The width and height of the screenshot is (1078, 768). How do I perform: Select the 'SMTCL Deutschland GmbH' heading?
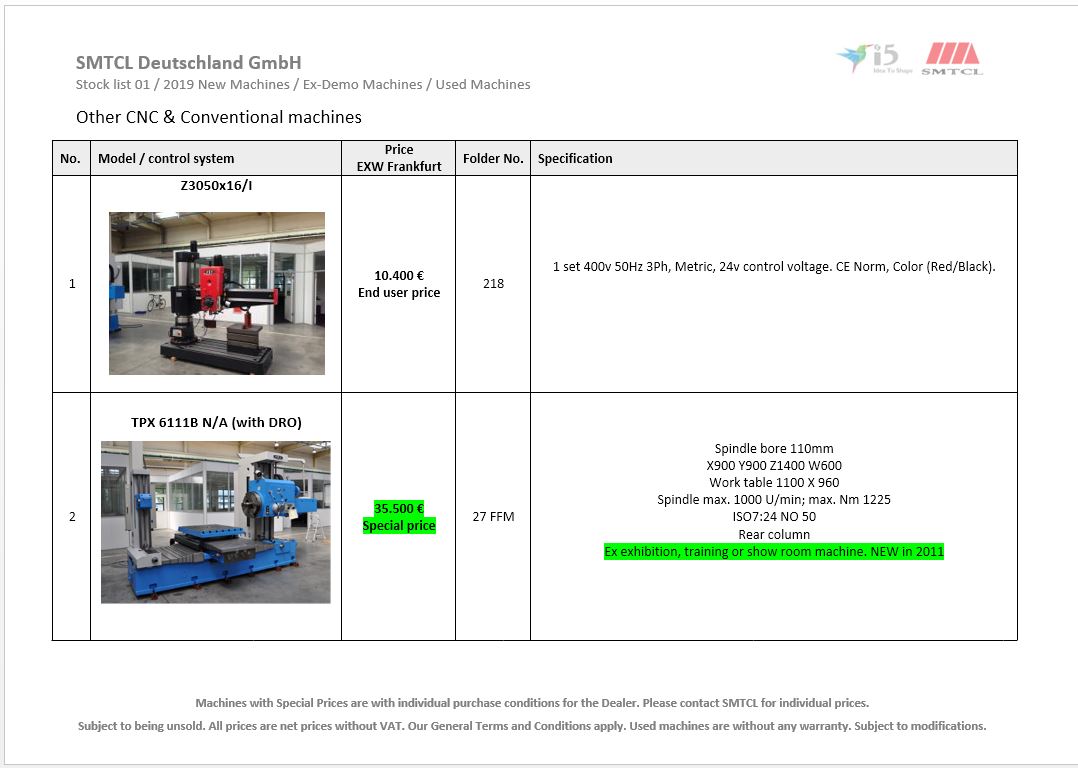coord(188,63)
